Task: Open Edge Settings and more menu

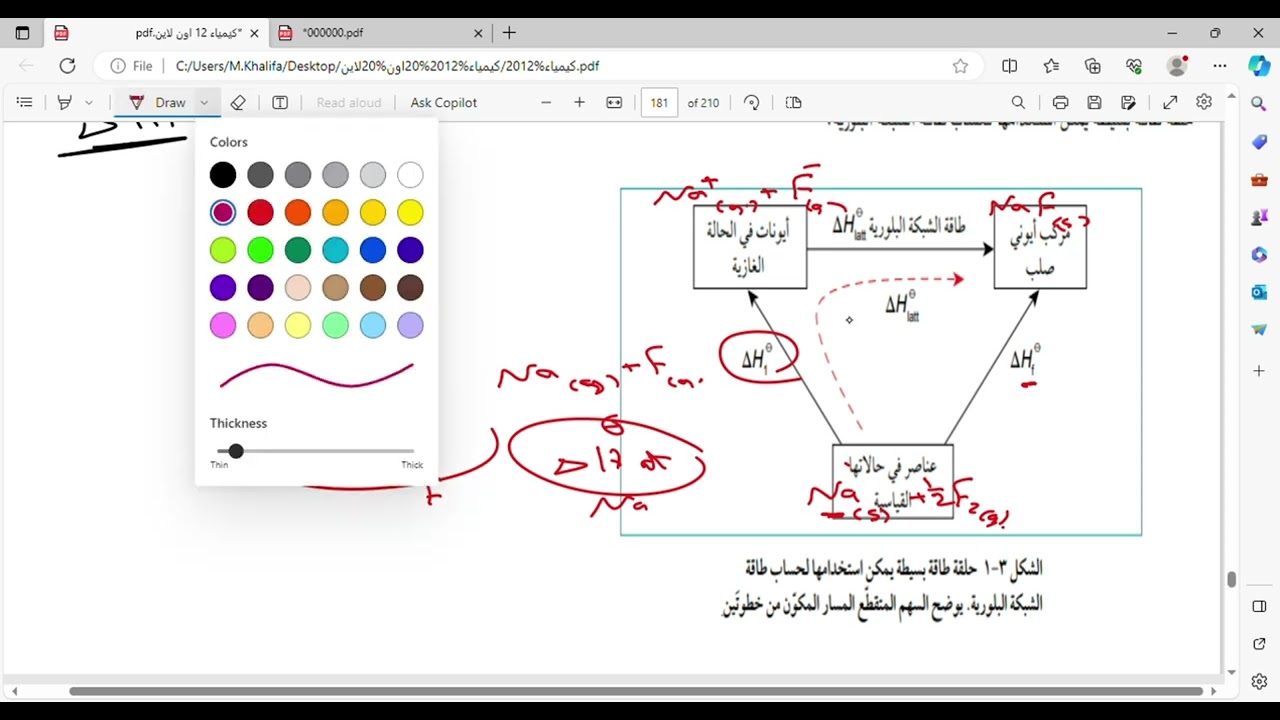Action: pyautogui.click(x=1220, y=66)
